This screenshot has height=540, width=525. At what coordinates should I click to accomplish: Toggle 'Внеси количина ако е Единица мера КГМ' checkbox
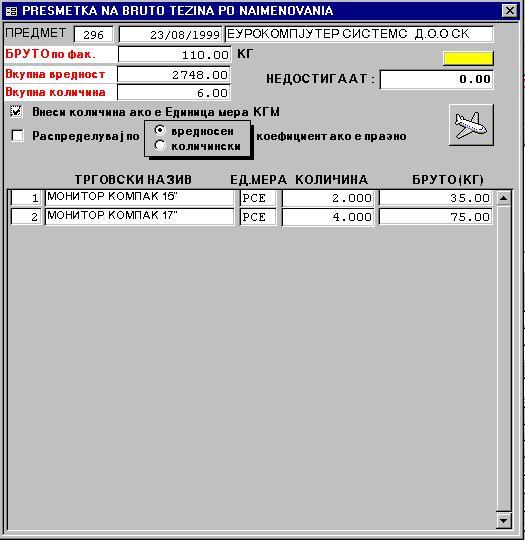[x=17, y=112]
